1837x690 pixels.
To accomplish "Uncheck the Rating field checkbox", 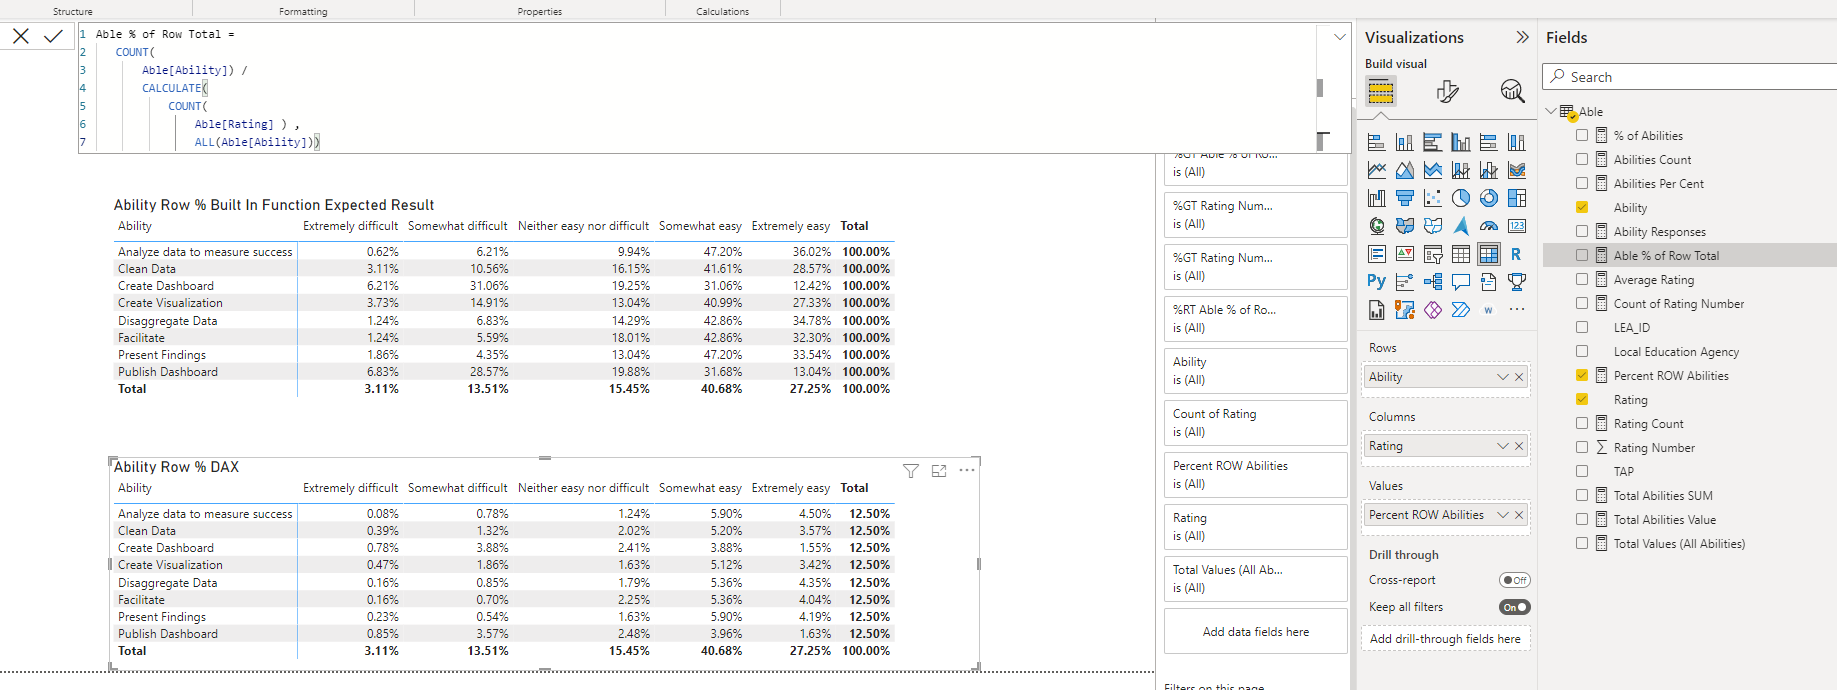I will [x=1582, y=399].
